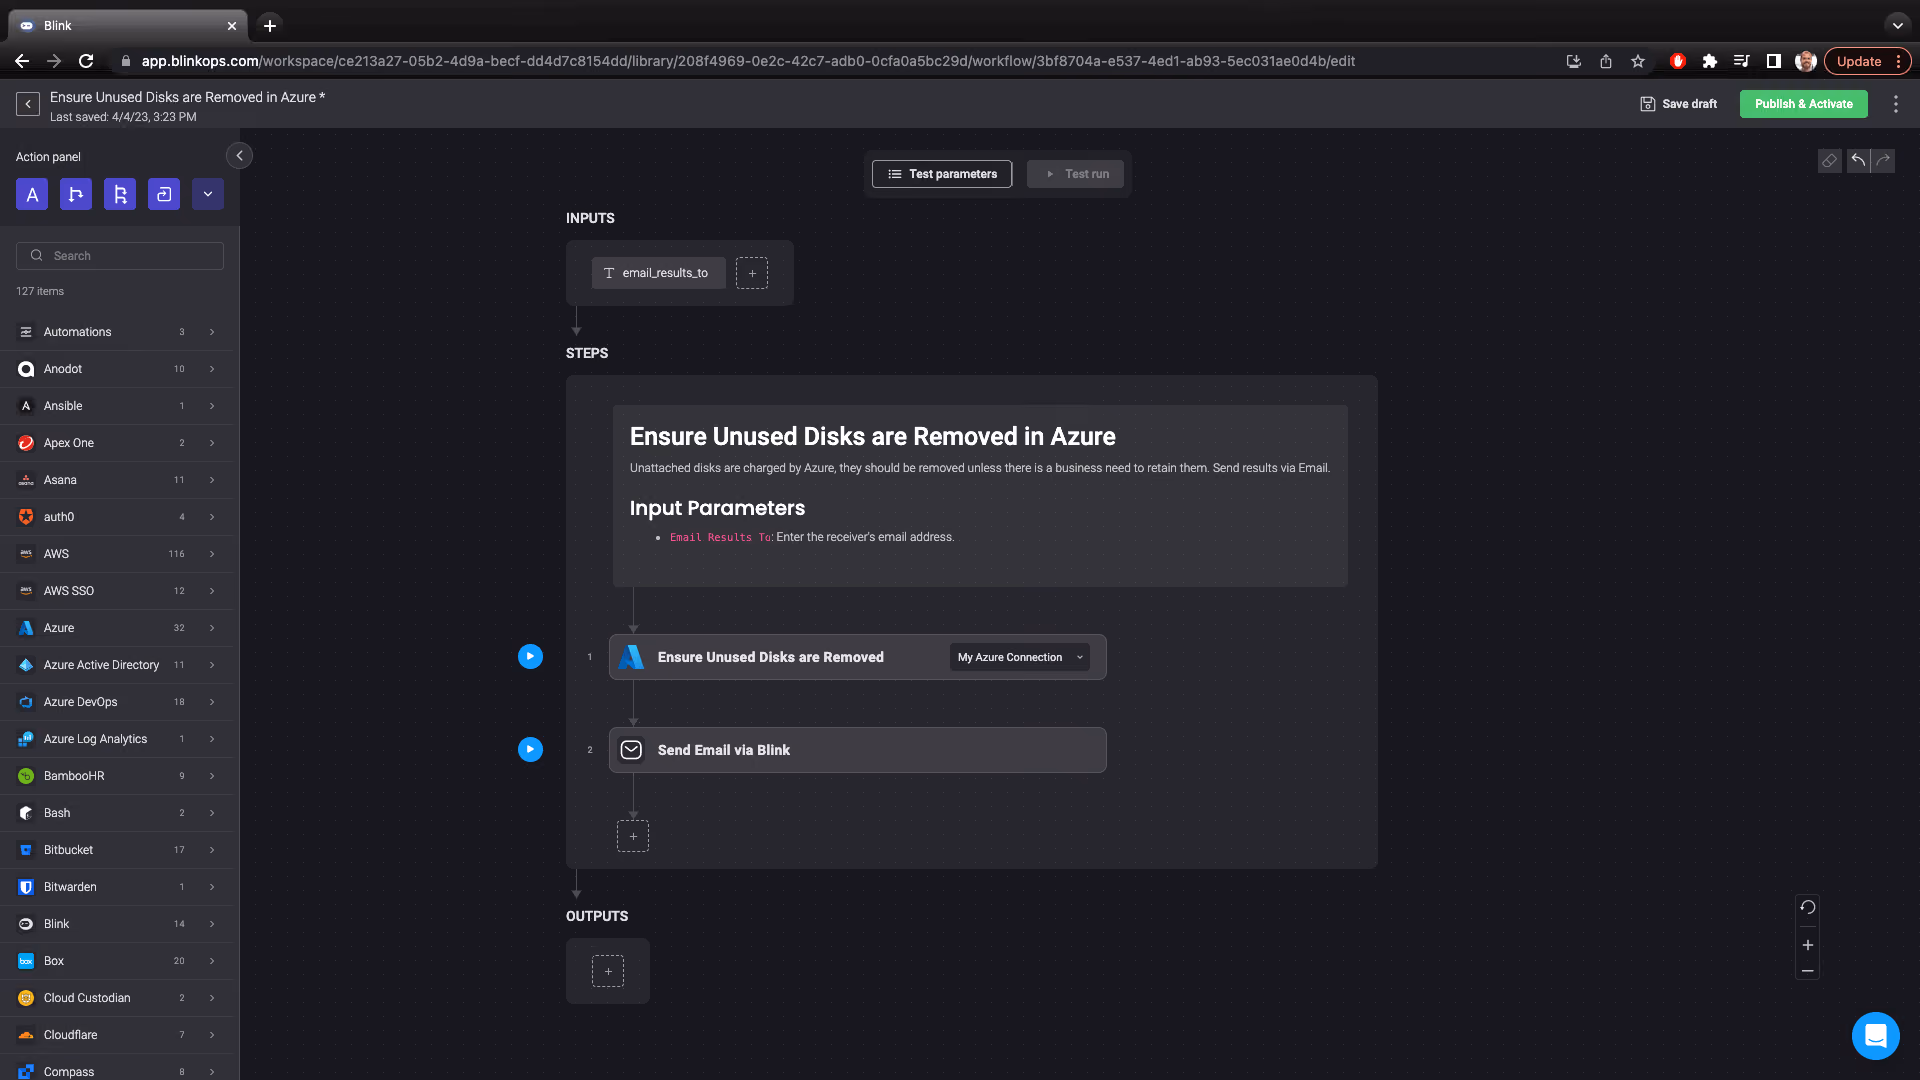Open Azure Active Directory actions
Screen dimensions: 1920x1080
(116, 665)
